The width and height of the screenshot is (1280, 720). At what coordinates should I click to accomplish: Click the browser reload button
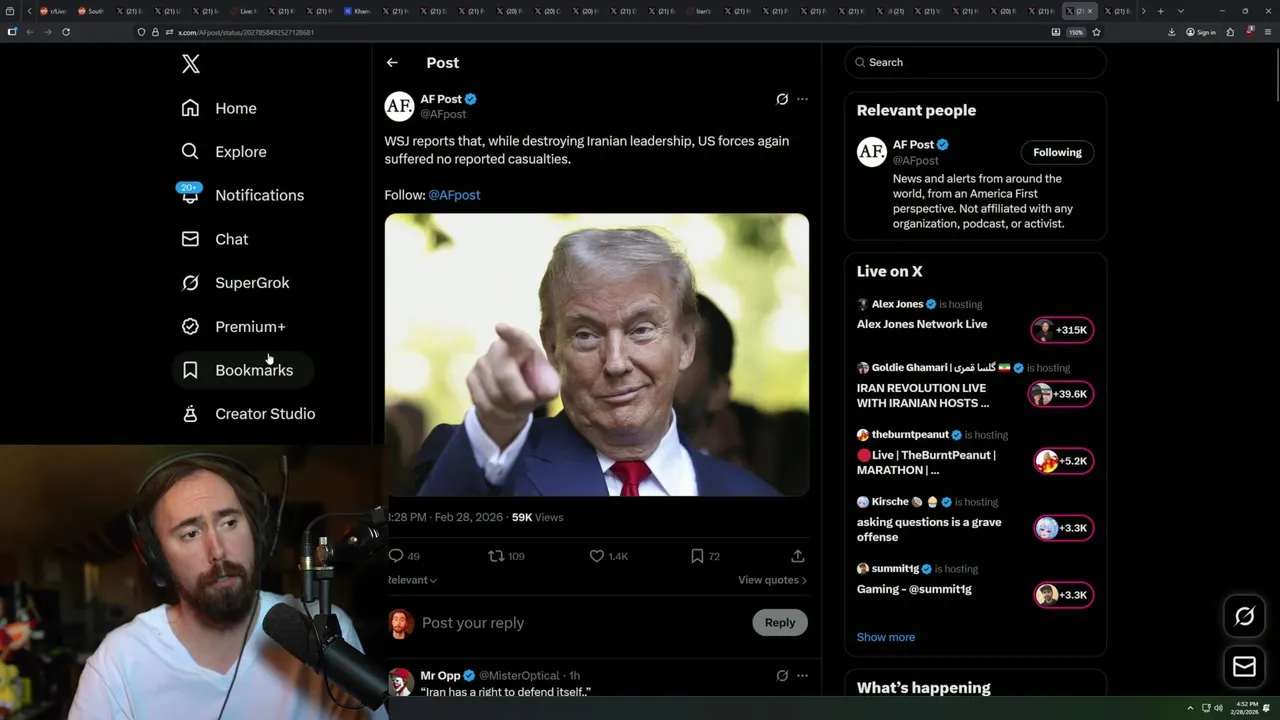pos(66,32)
